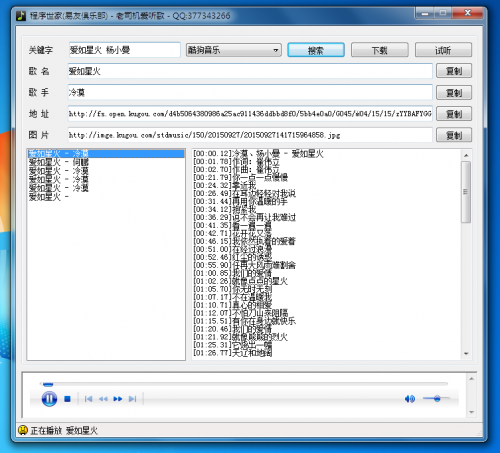Click lyric line [01:15.51]
500x453 pixels.
(244, 321)
